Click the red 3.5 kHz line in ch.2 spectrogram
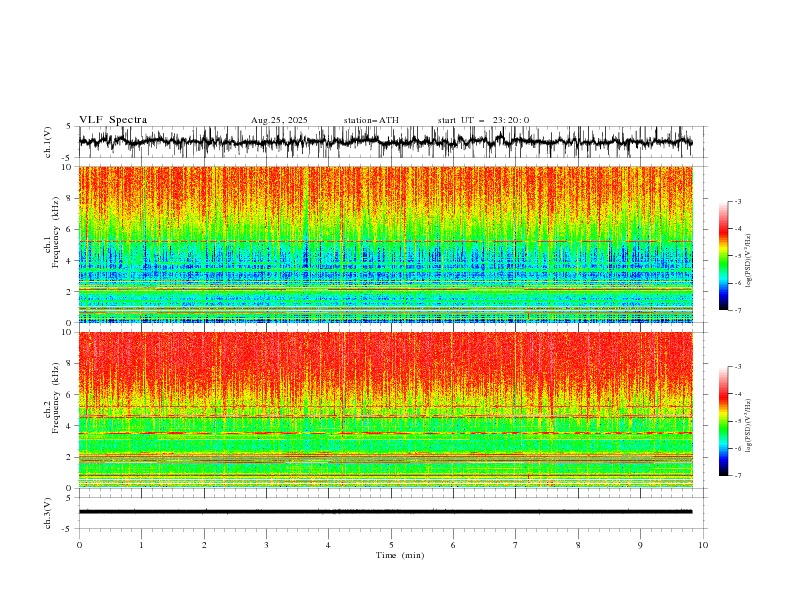 [385, 433]
